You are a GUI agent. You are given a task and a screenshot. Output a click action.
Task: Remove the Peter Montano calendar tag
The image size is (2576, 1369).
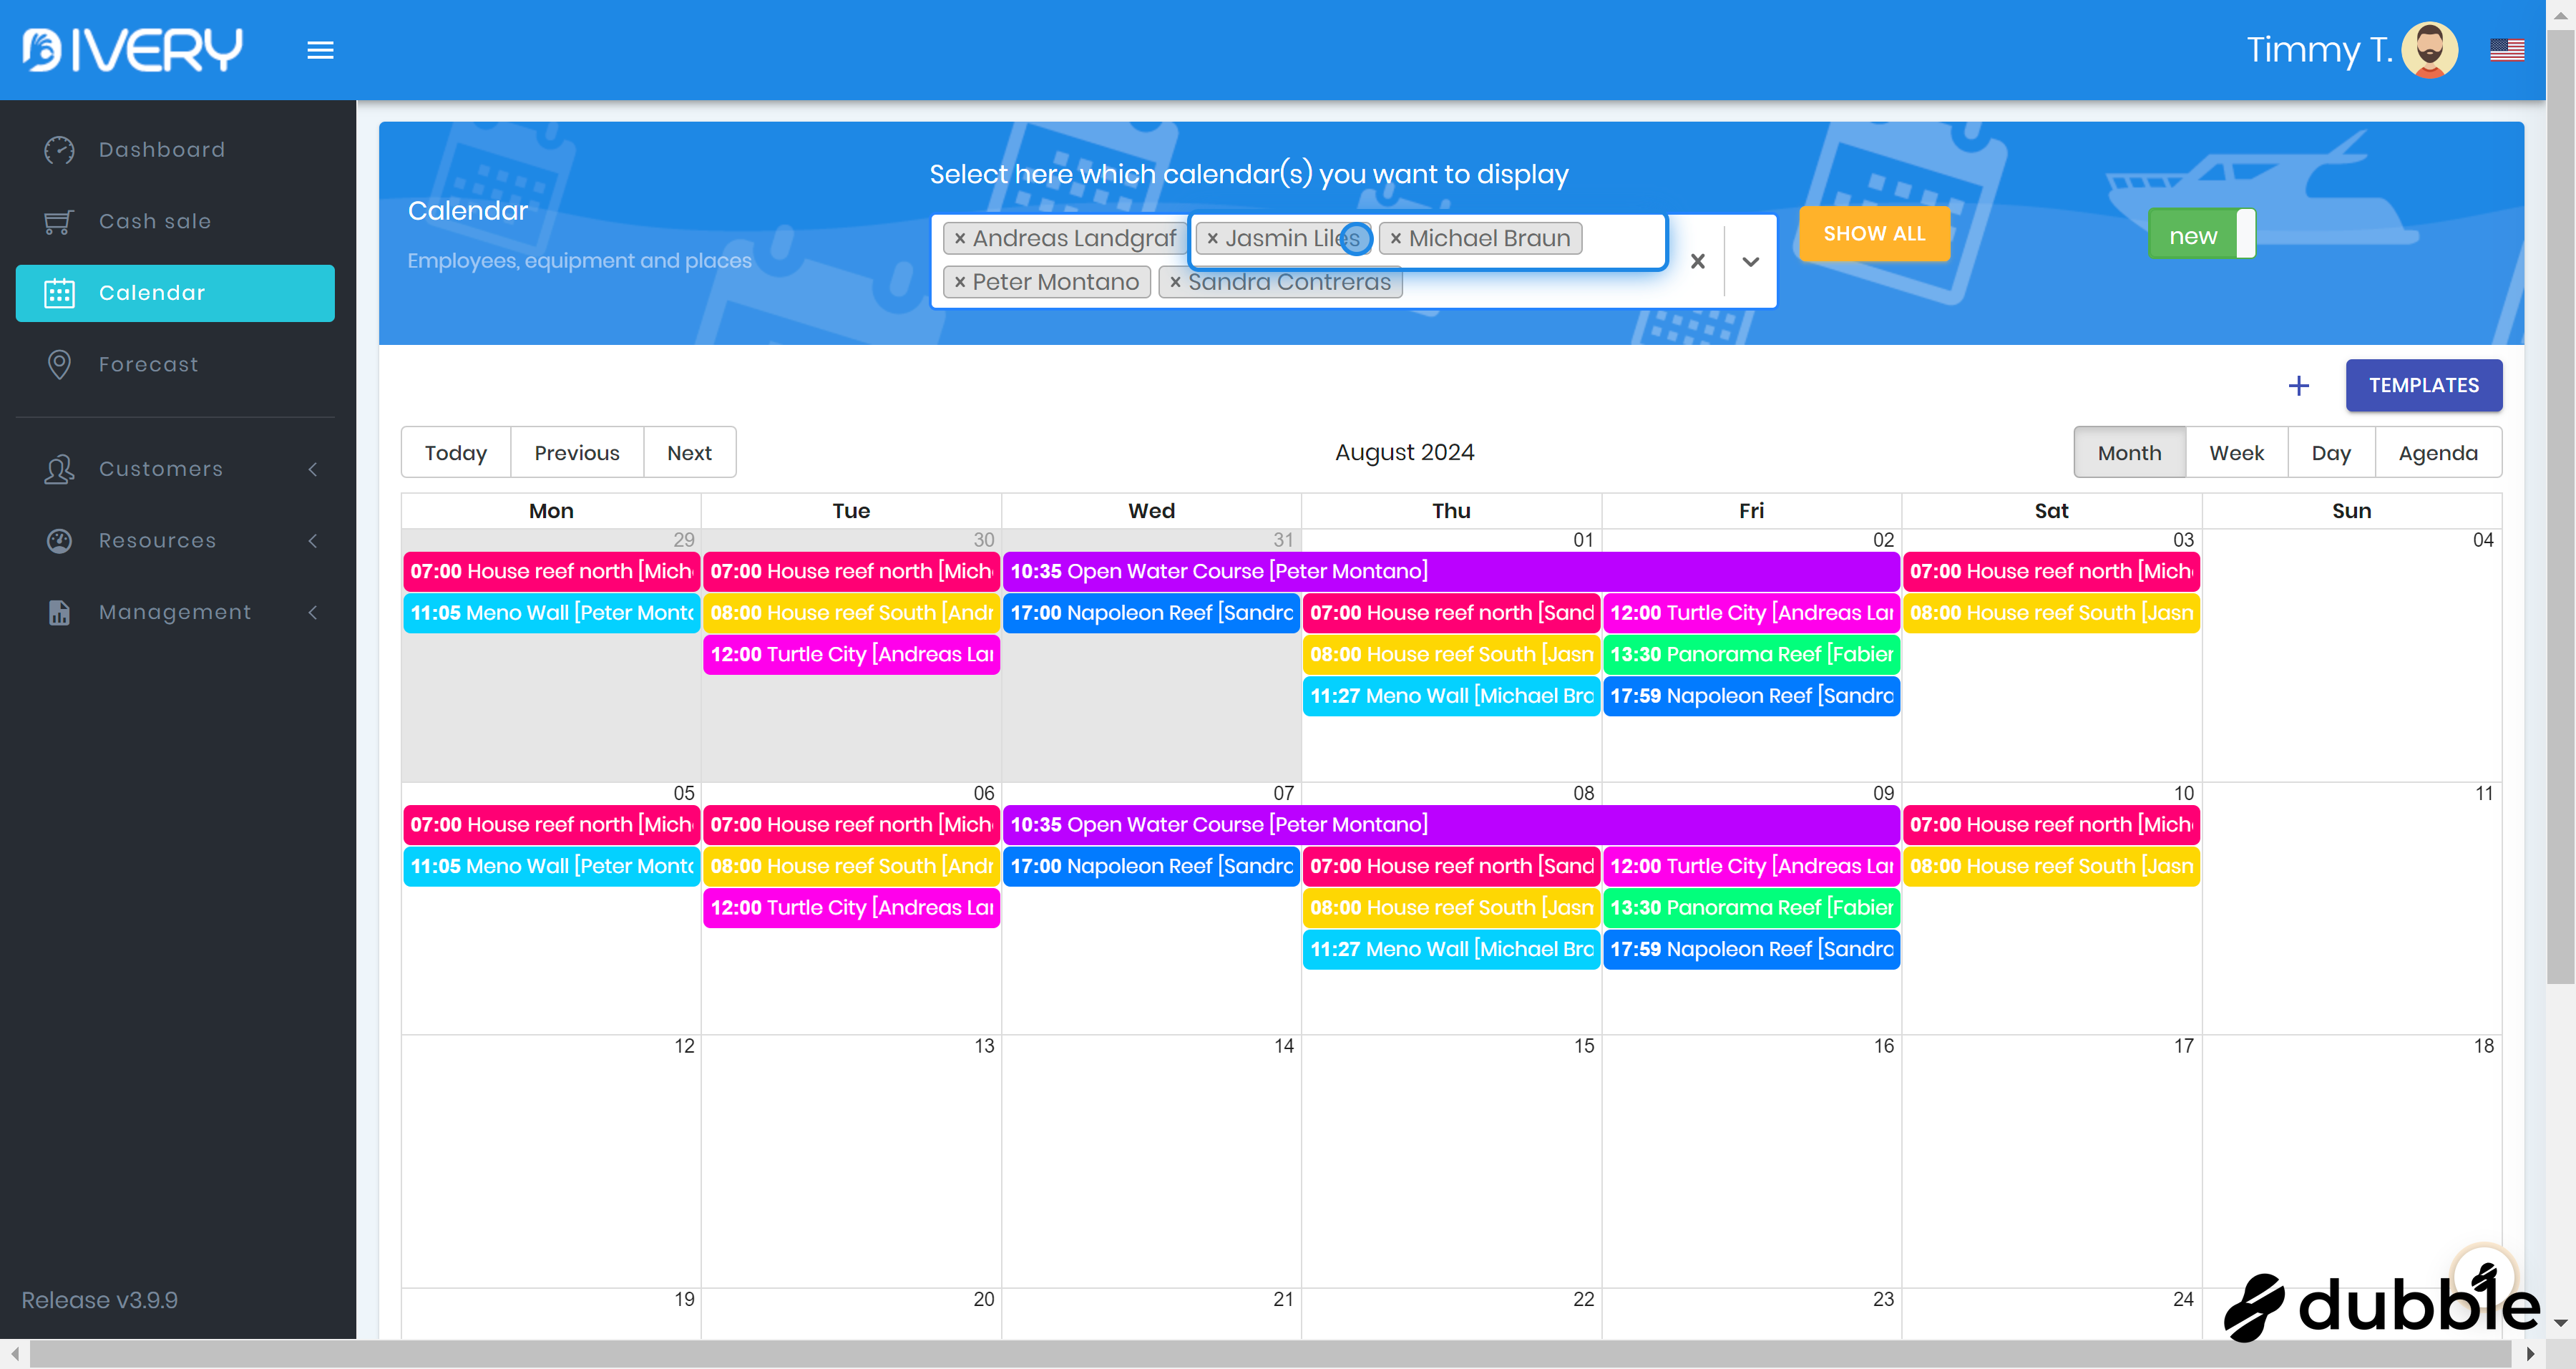tap(959, 282)
